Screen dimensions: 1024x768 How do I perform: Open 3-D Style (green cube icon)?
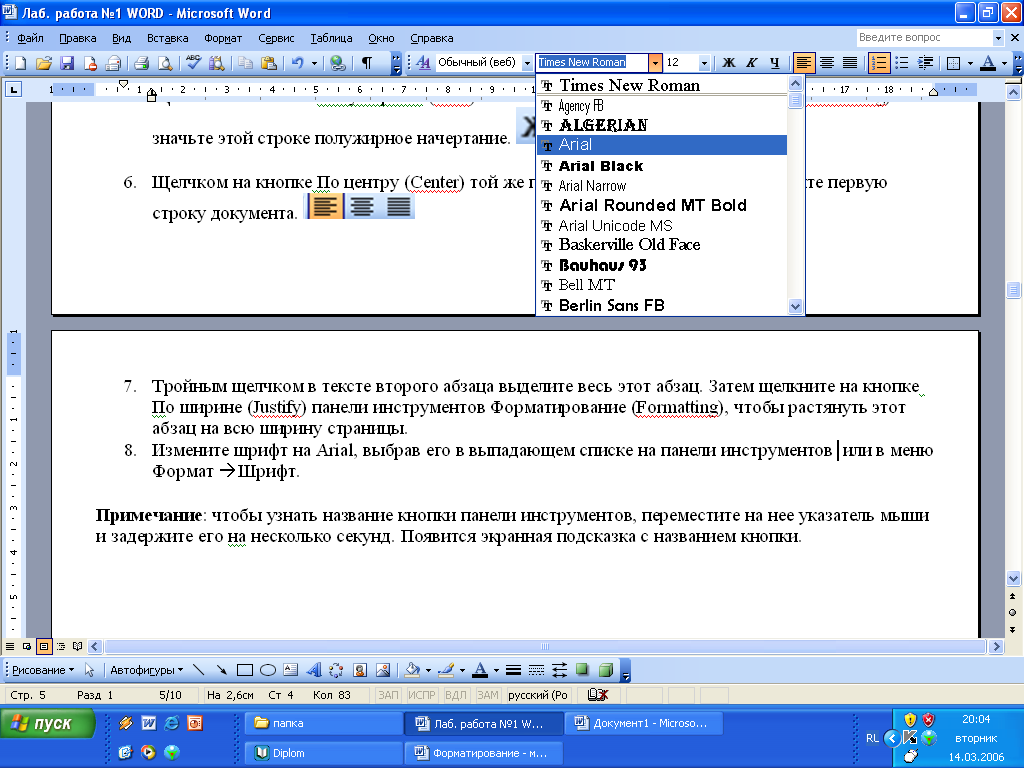pos(606,670)
